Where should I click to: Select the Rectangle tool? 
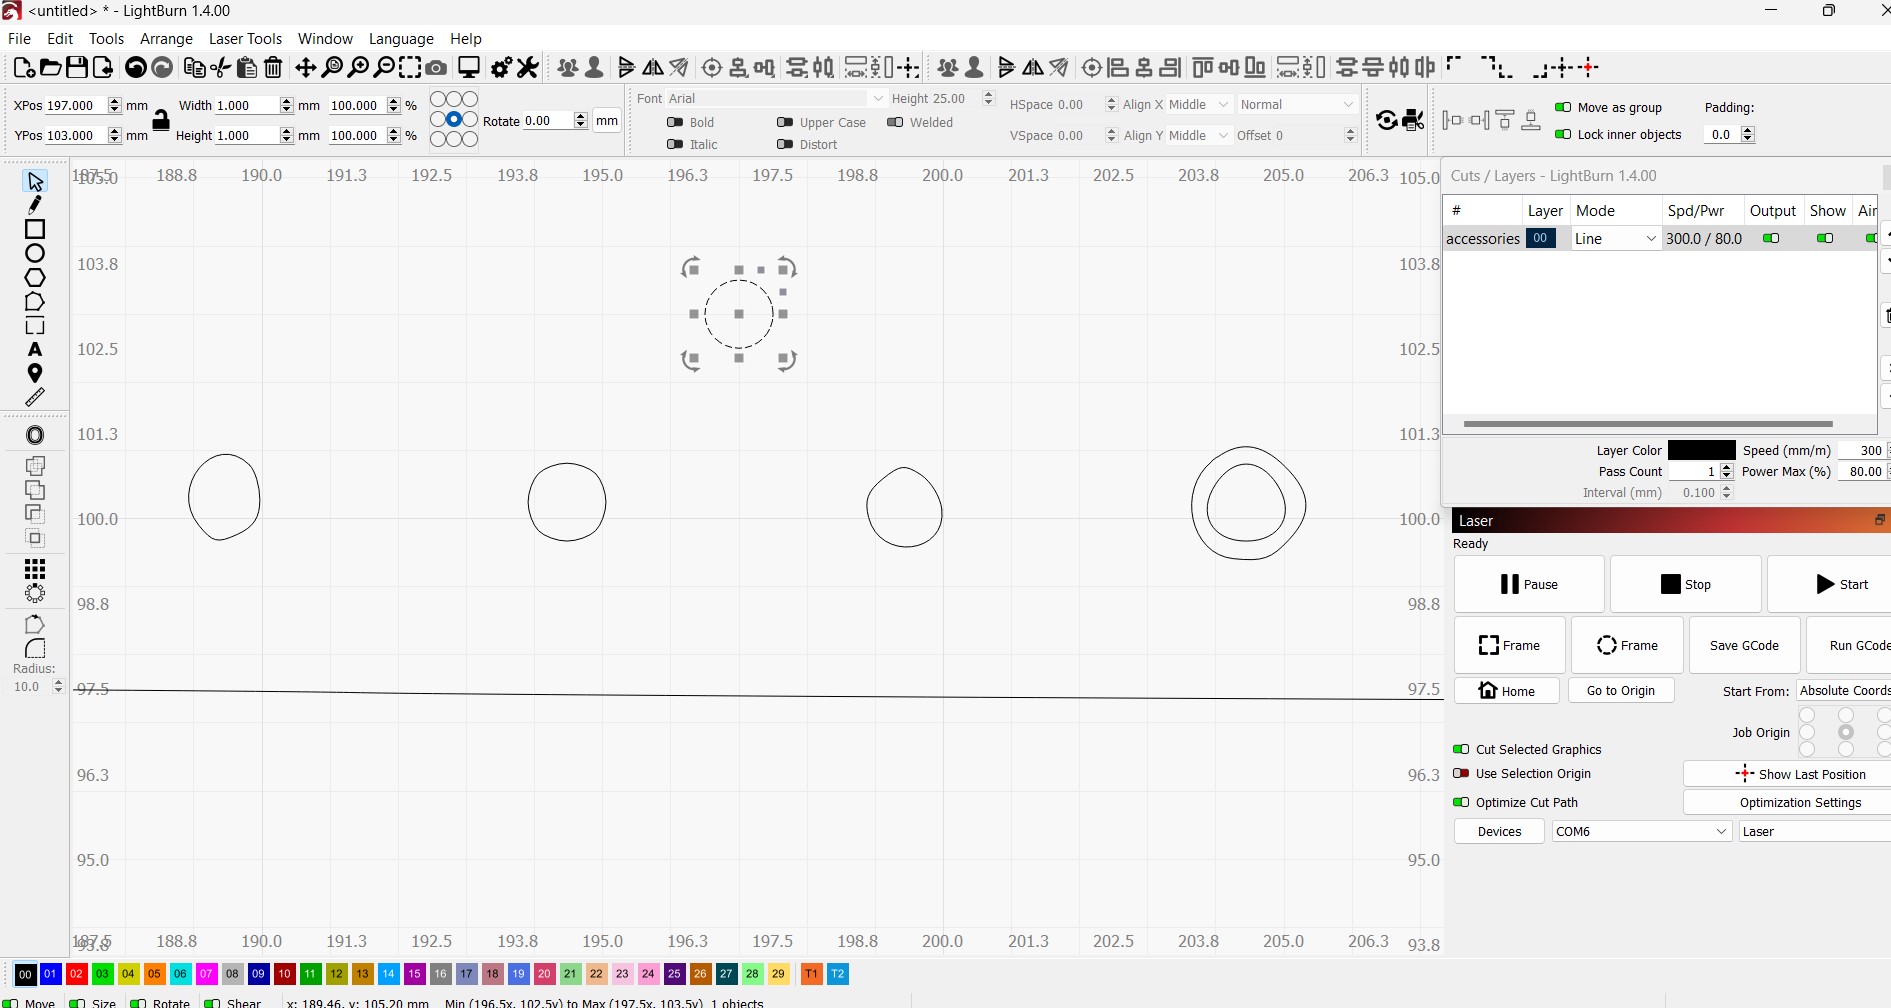click(x=35, y=229)
